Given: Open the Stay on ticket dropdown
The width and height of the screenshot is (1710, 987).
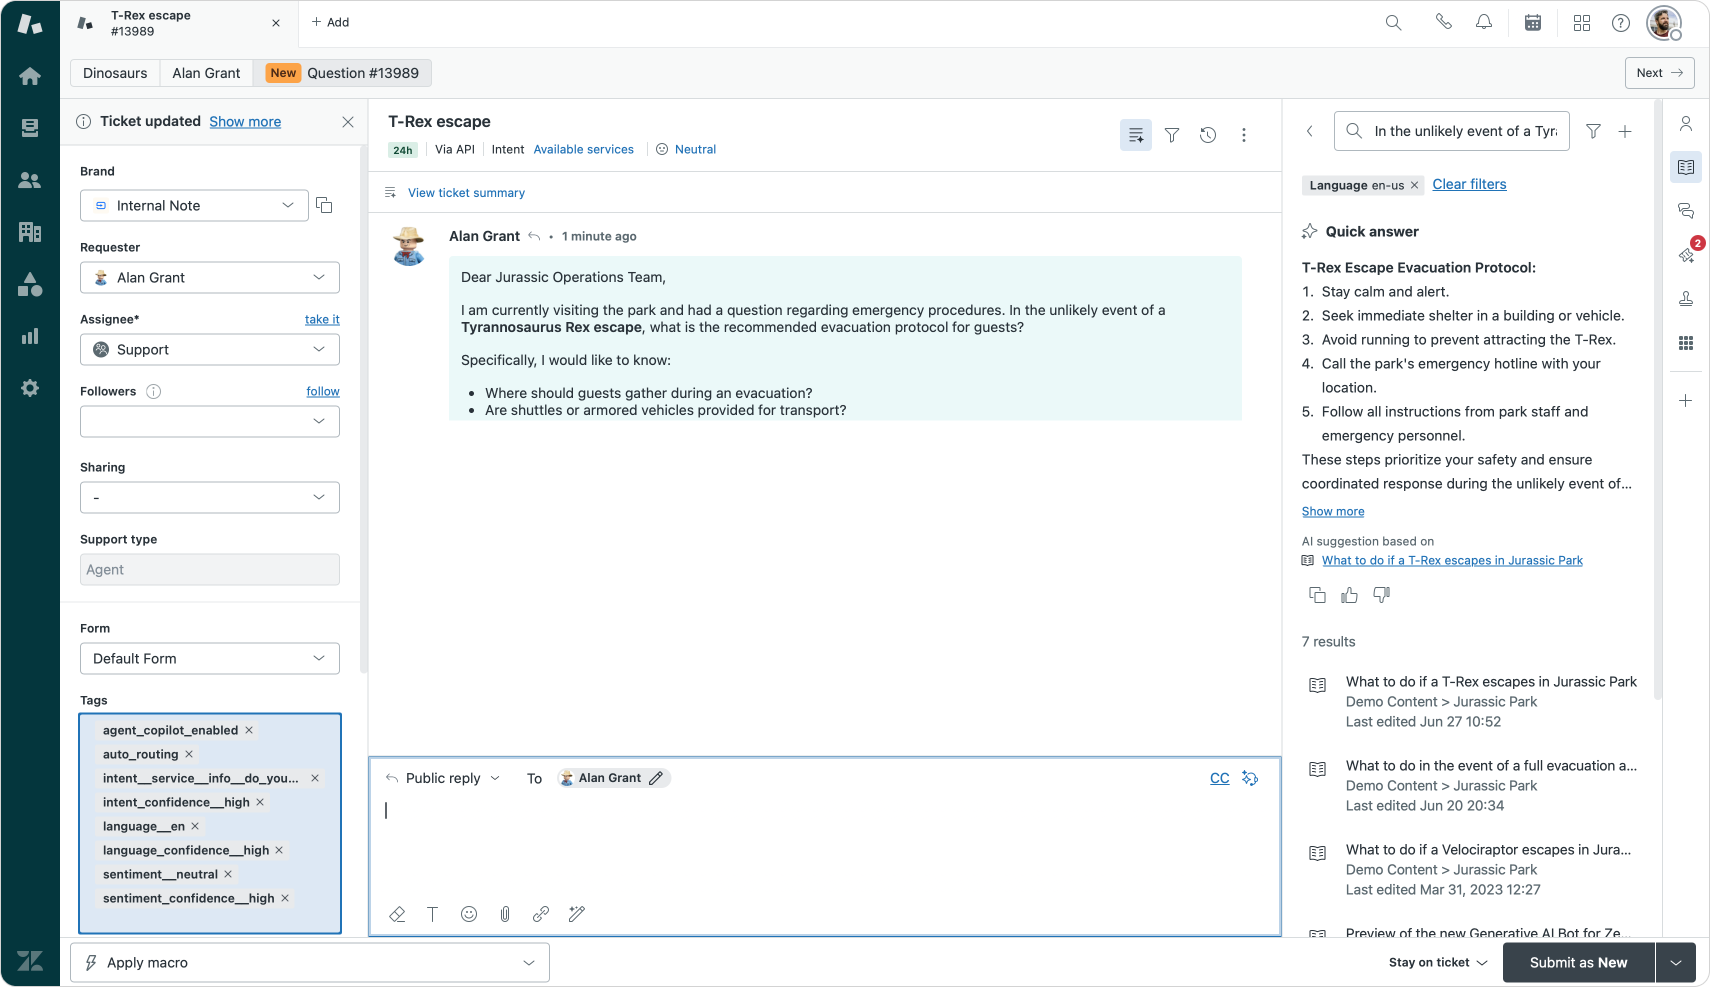Looking at the screenshot, I should click(1438, 963).
